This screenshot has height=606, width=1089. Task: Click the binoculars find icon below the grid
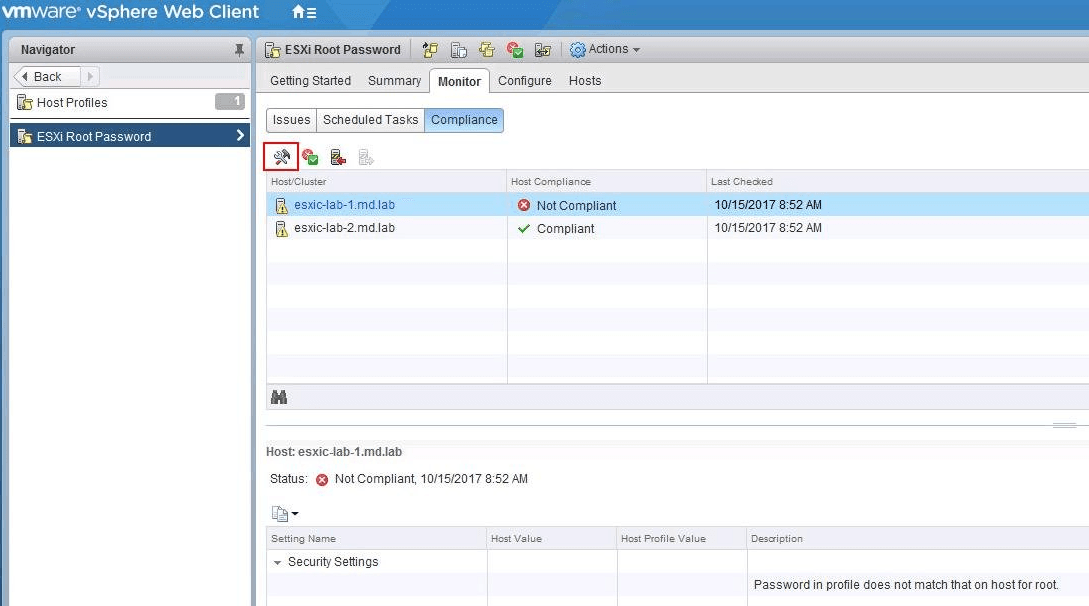[x=279, y=397]
